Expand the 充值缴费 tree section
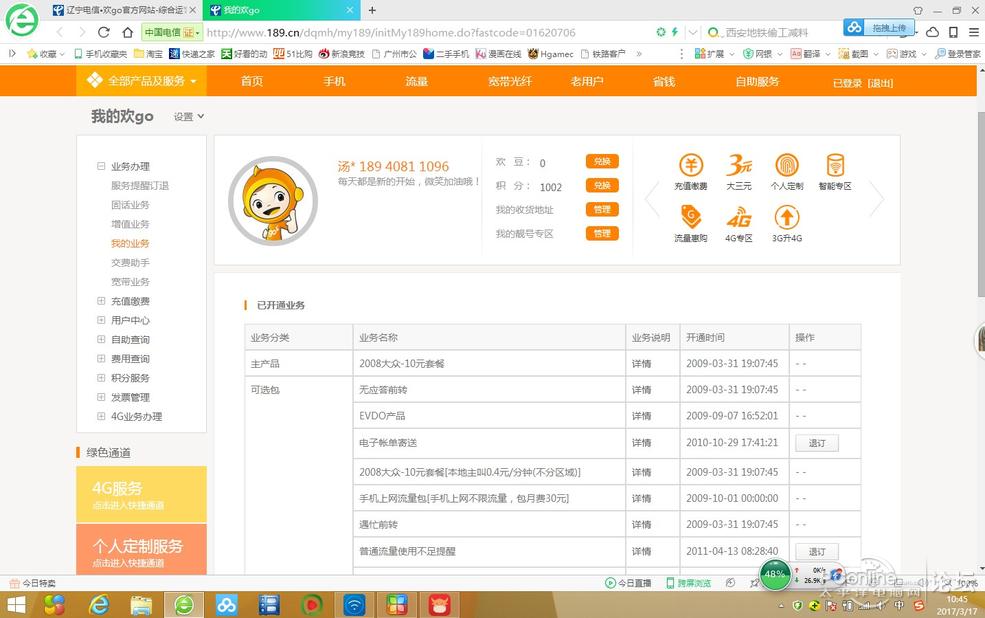This screenshot has height=618, width=985. pyautogui.click(x=101, y=301)
